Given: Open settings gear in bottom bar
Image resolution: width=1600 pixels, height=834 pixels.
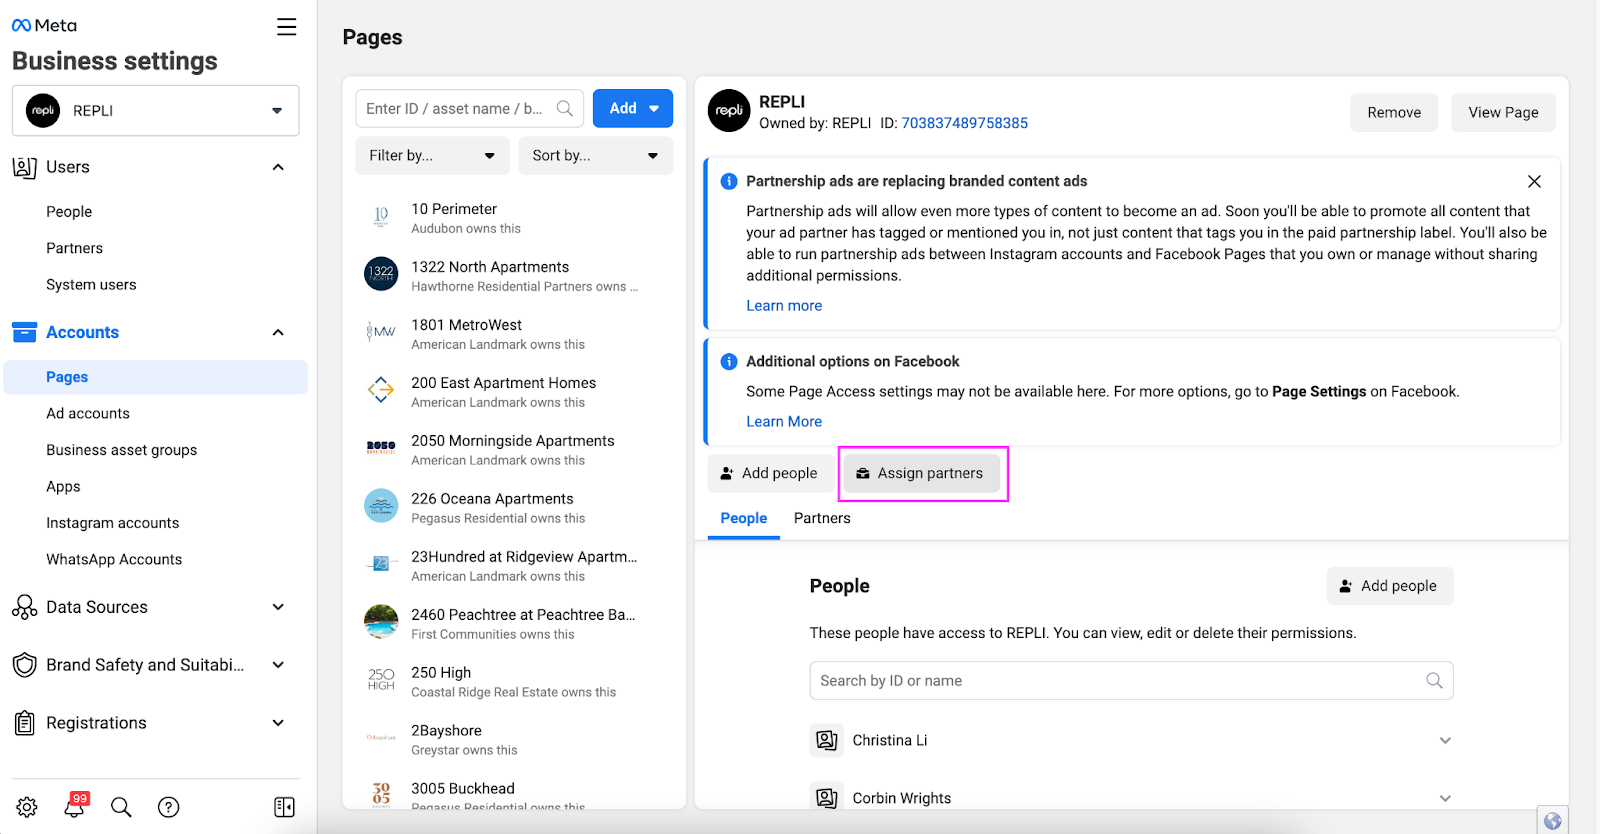Looking at the screenshot, I should (27, 807).
